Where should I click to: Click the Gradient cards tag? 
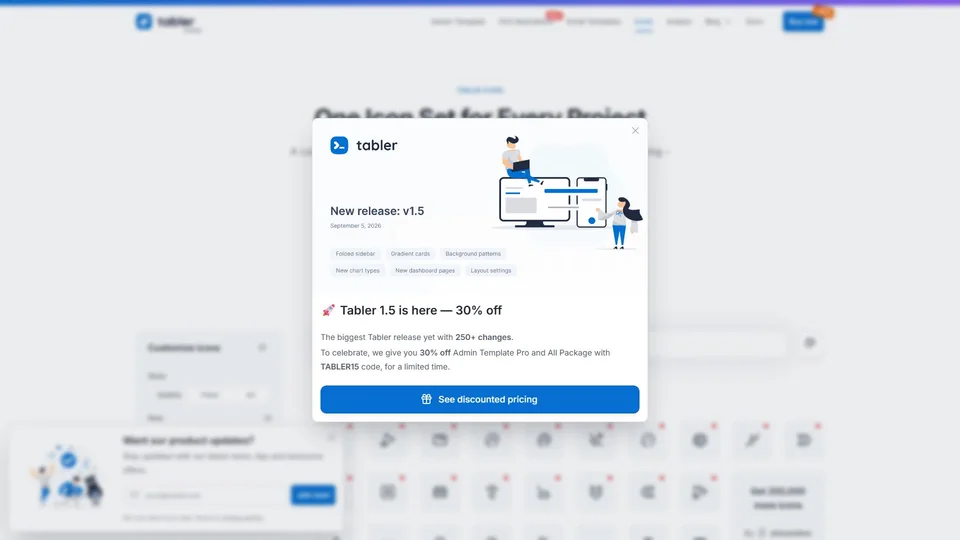pos(410,253)
